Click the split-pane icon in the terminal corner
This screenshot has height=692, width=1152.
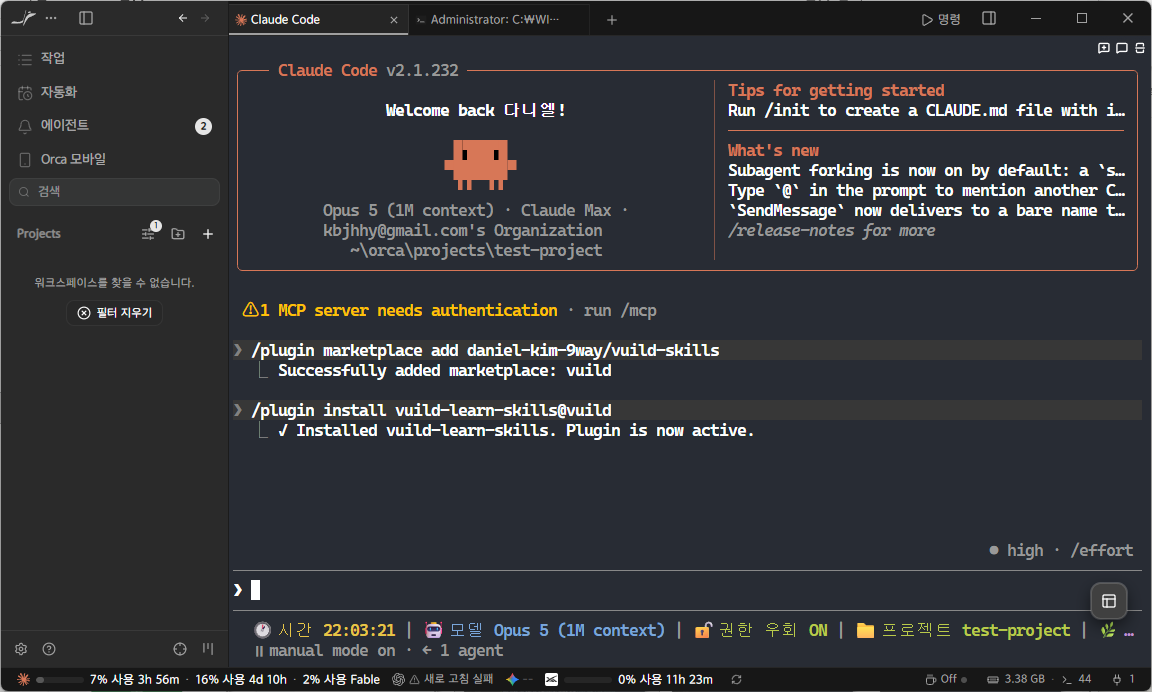[x=1140, y=48]
